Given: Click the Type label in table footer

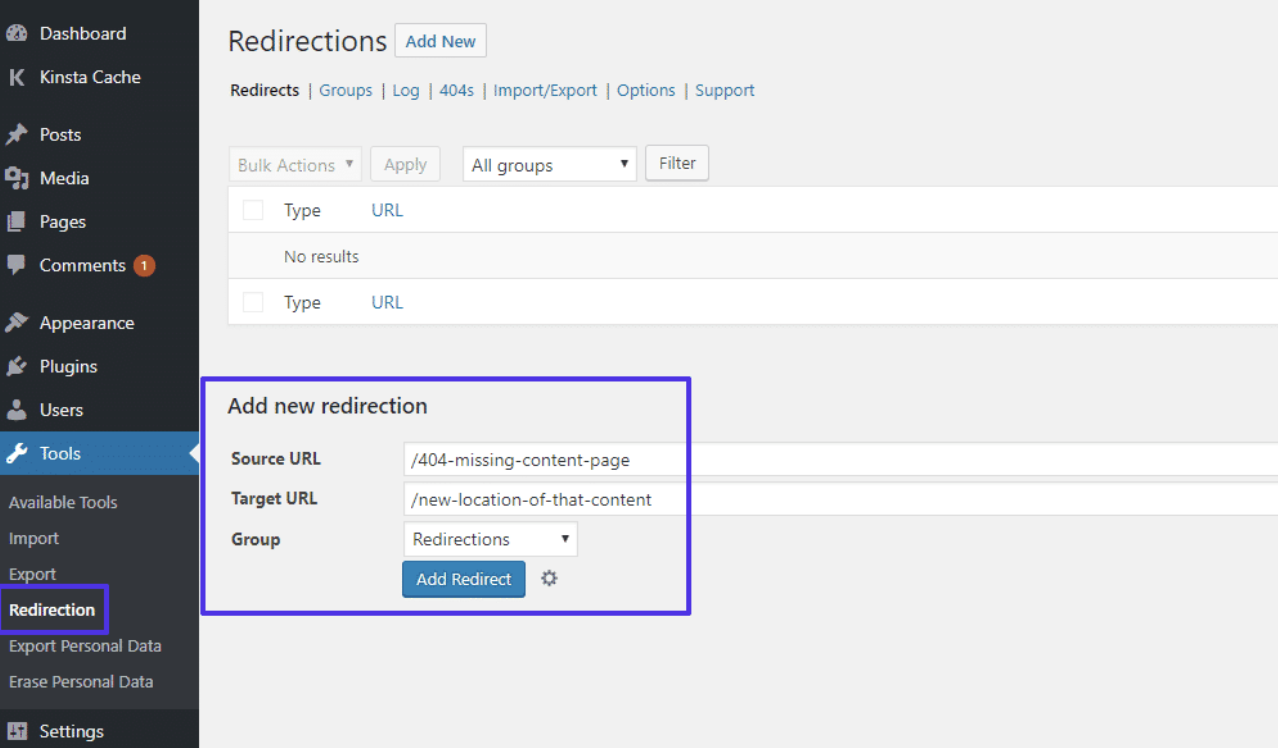Looking at the screenshot, I should [x=302, y=302].
